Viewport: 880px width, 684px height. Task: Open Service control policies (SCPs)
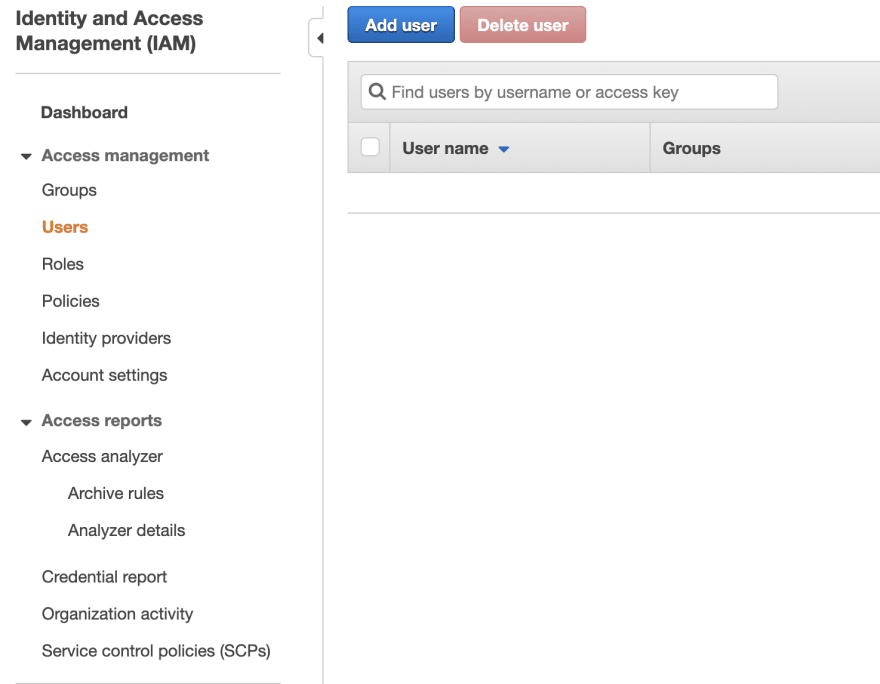[x=156, y=651]
